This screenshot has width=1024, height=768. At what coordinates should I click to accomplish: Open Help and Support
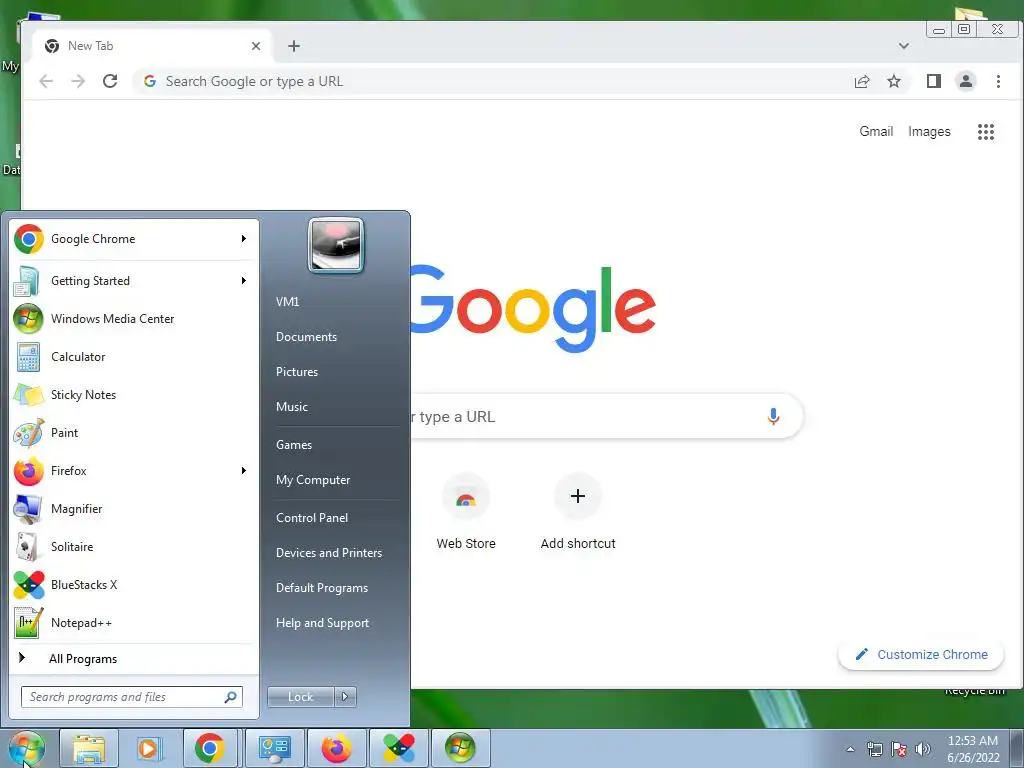(x=323, y=623)
